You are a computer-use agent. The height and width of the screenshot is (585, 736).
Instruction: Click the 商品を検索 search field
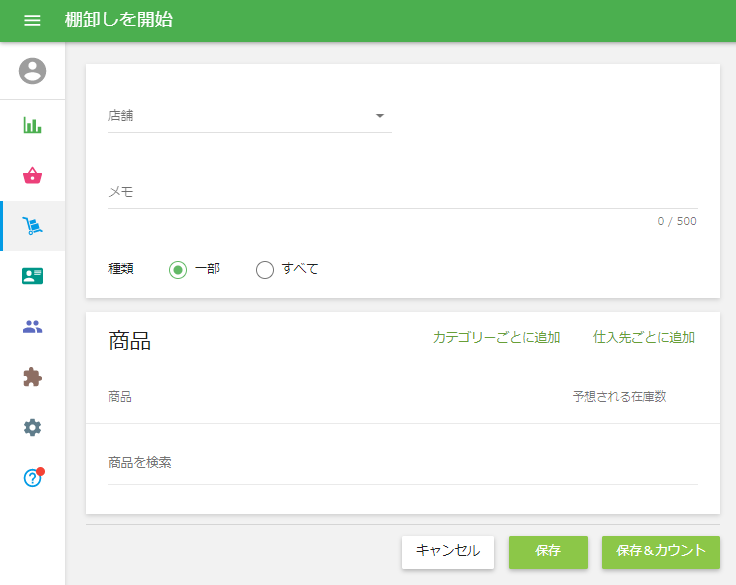(403, 462)
